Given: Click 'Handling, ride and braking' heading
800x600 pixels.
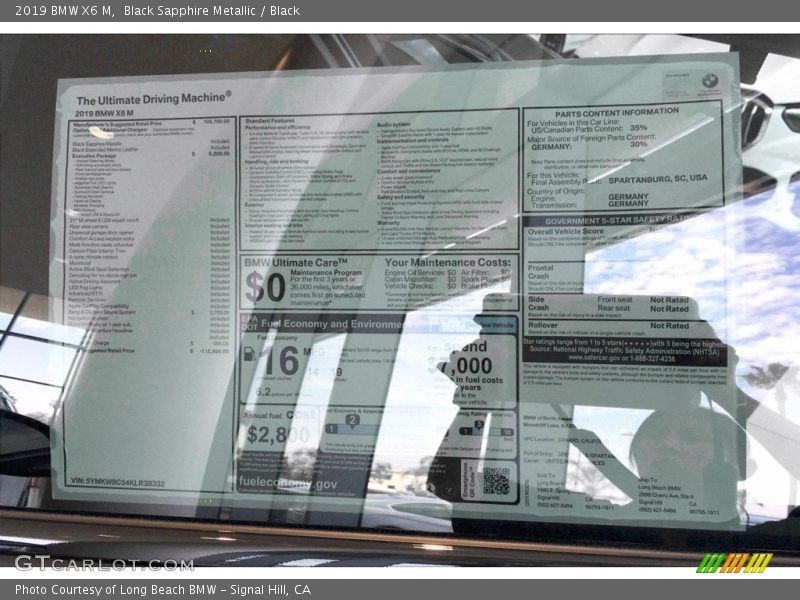Looking at the screenshot, I should coord(277,162).
